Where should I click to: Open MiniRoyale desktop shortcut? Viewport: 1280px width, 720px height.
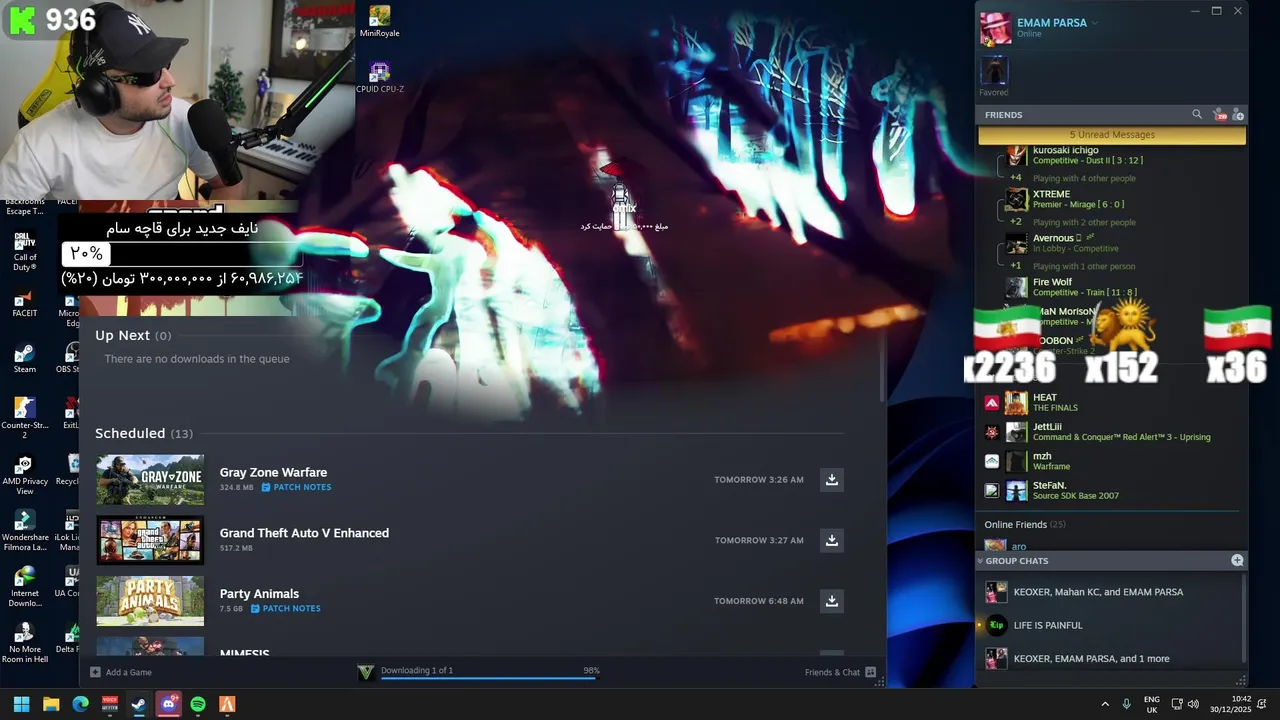tap(379, 22)
